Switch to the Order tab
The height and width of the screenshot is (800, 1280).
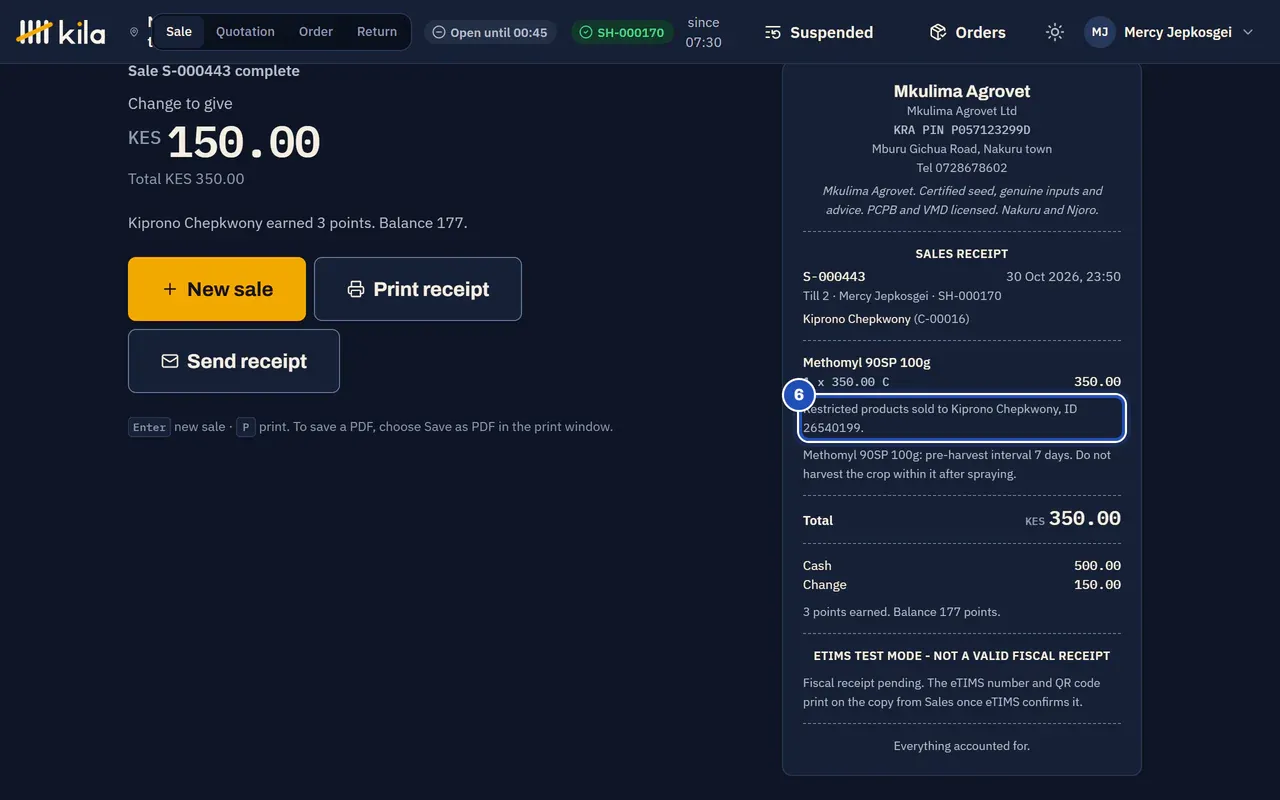coord(316,32)
